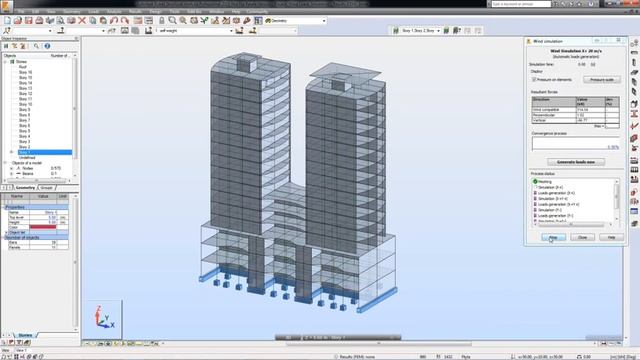Click the search keyword field in title bar
The width and height of the screenshot is (640, 360).
(521, 4)
